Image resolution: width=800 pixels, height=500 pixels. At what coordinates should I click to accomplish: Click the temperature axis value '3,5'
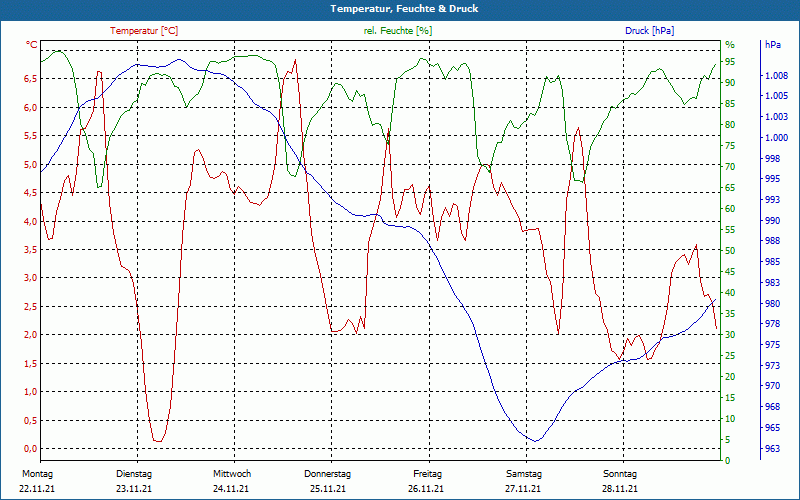pos(31,249)
